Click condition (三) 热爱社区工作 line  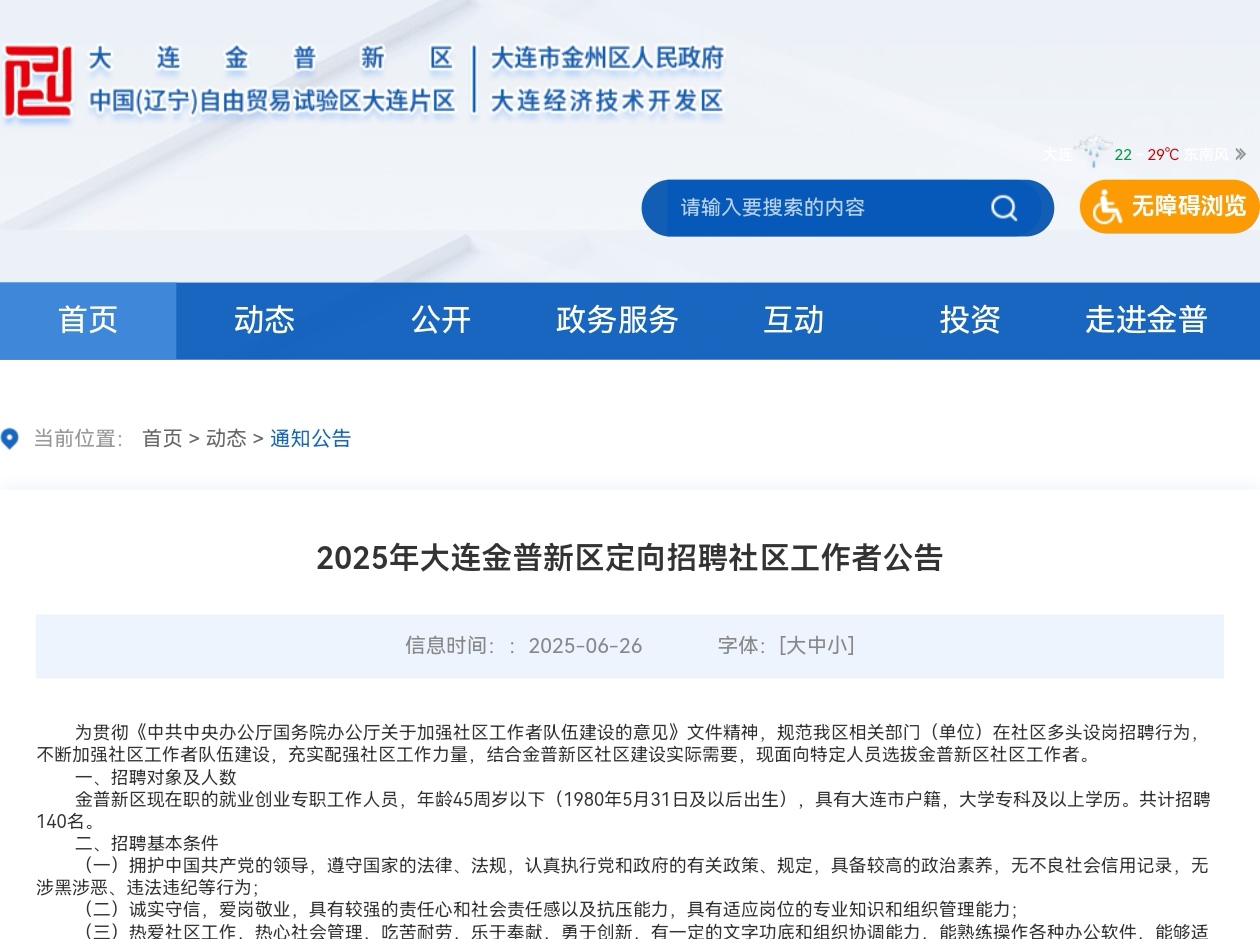[x=642, y=931]
